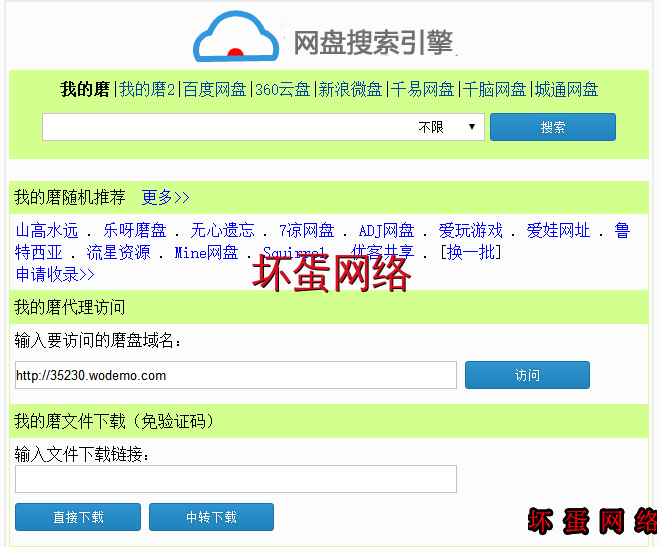This screenshot has width=662, height=547.
Task: Click 换一批 to refresh recommendations
Action: click(x=470, y=252)
